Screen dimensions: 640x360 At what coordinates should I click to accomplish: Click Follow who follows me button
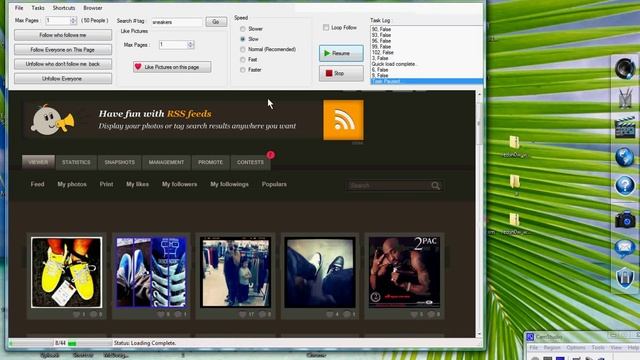click(x=63, y=35)
